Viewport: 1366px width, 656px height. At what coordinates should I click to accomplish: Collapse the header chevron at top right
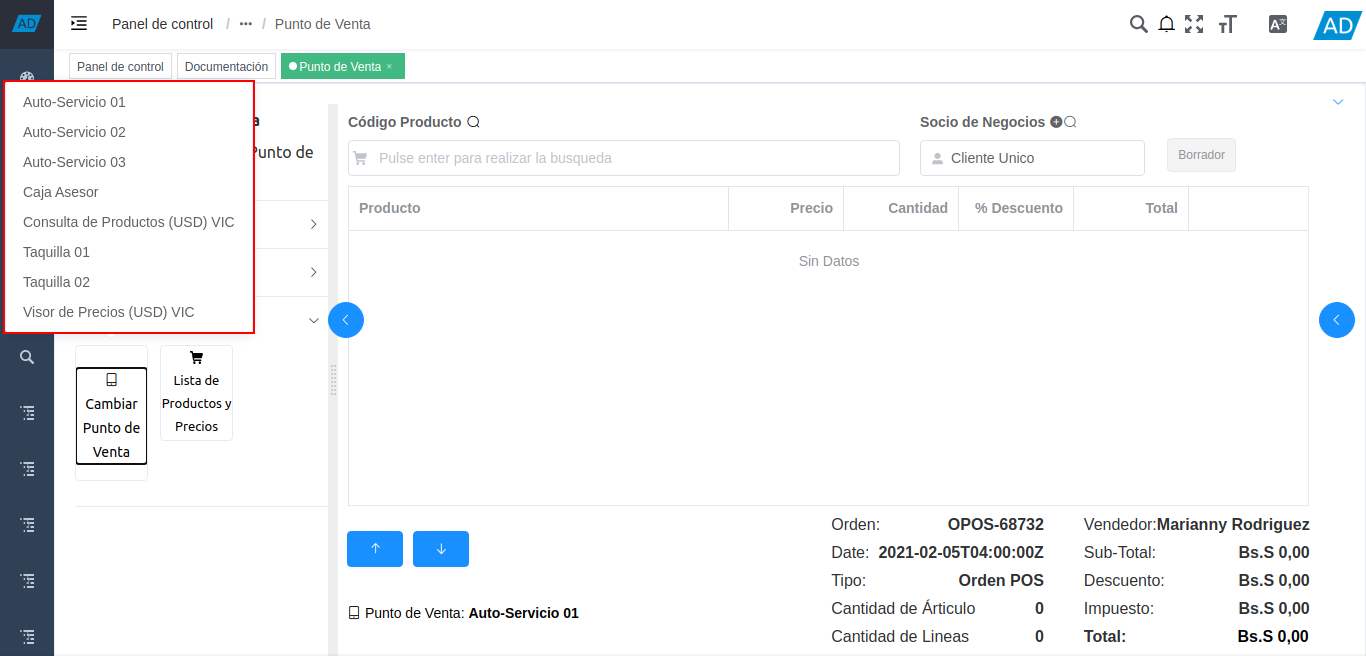(x=1338, y=102)
